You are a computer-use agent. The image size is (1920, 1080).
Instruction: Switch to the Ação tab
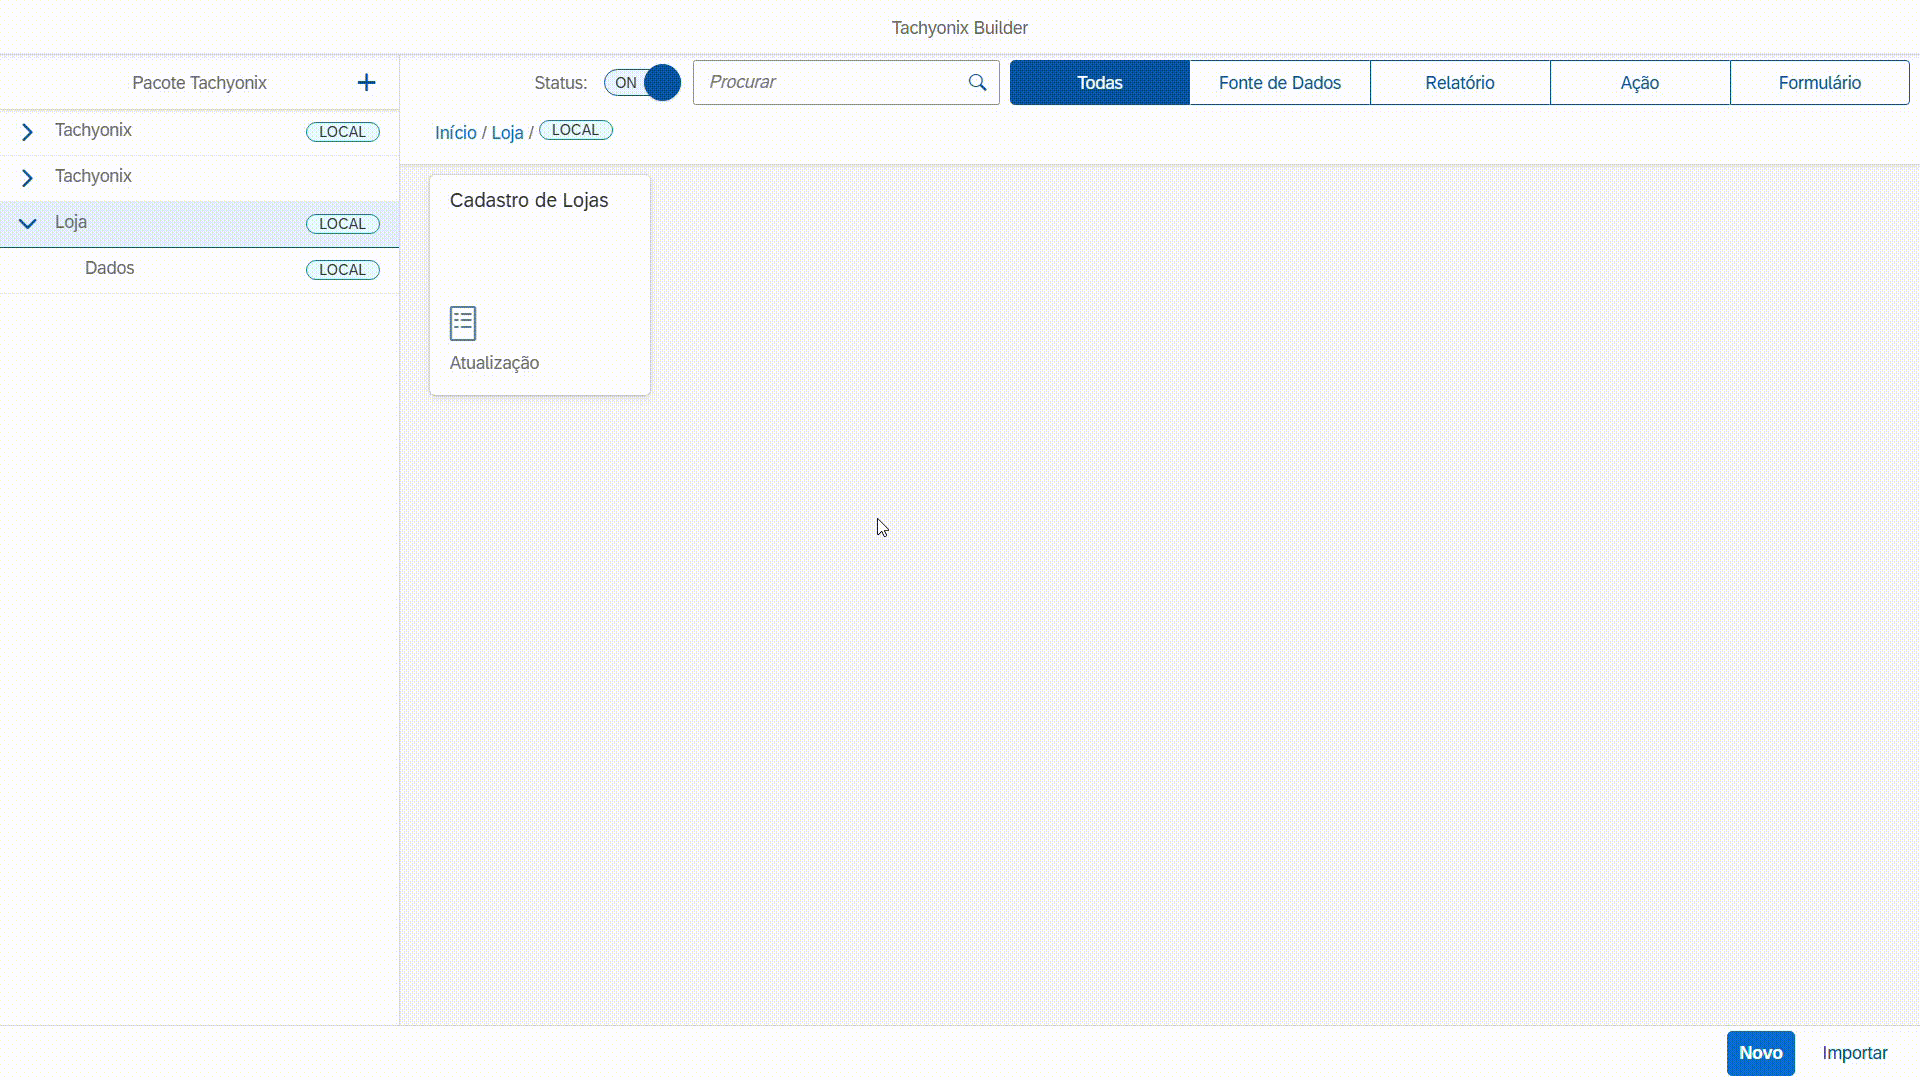pyautogui.click(x=1639, y=83)
